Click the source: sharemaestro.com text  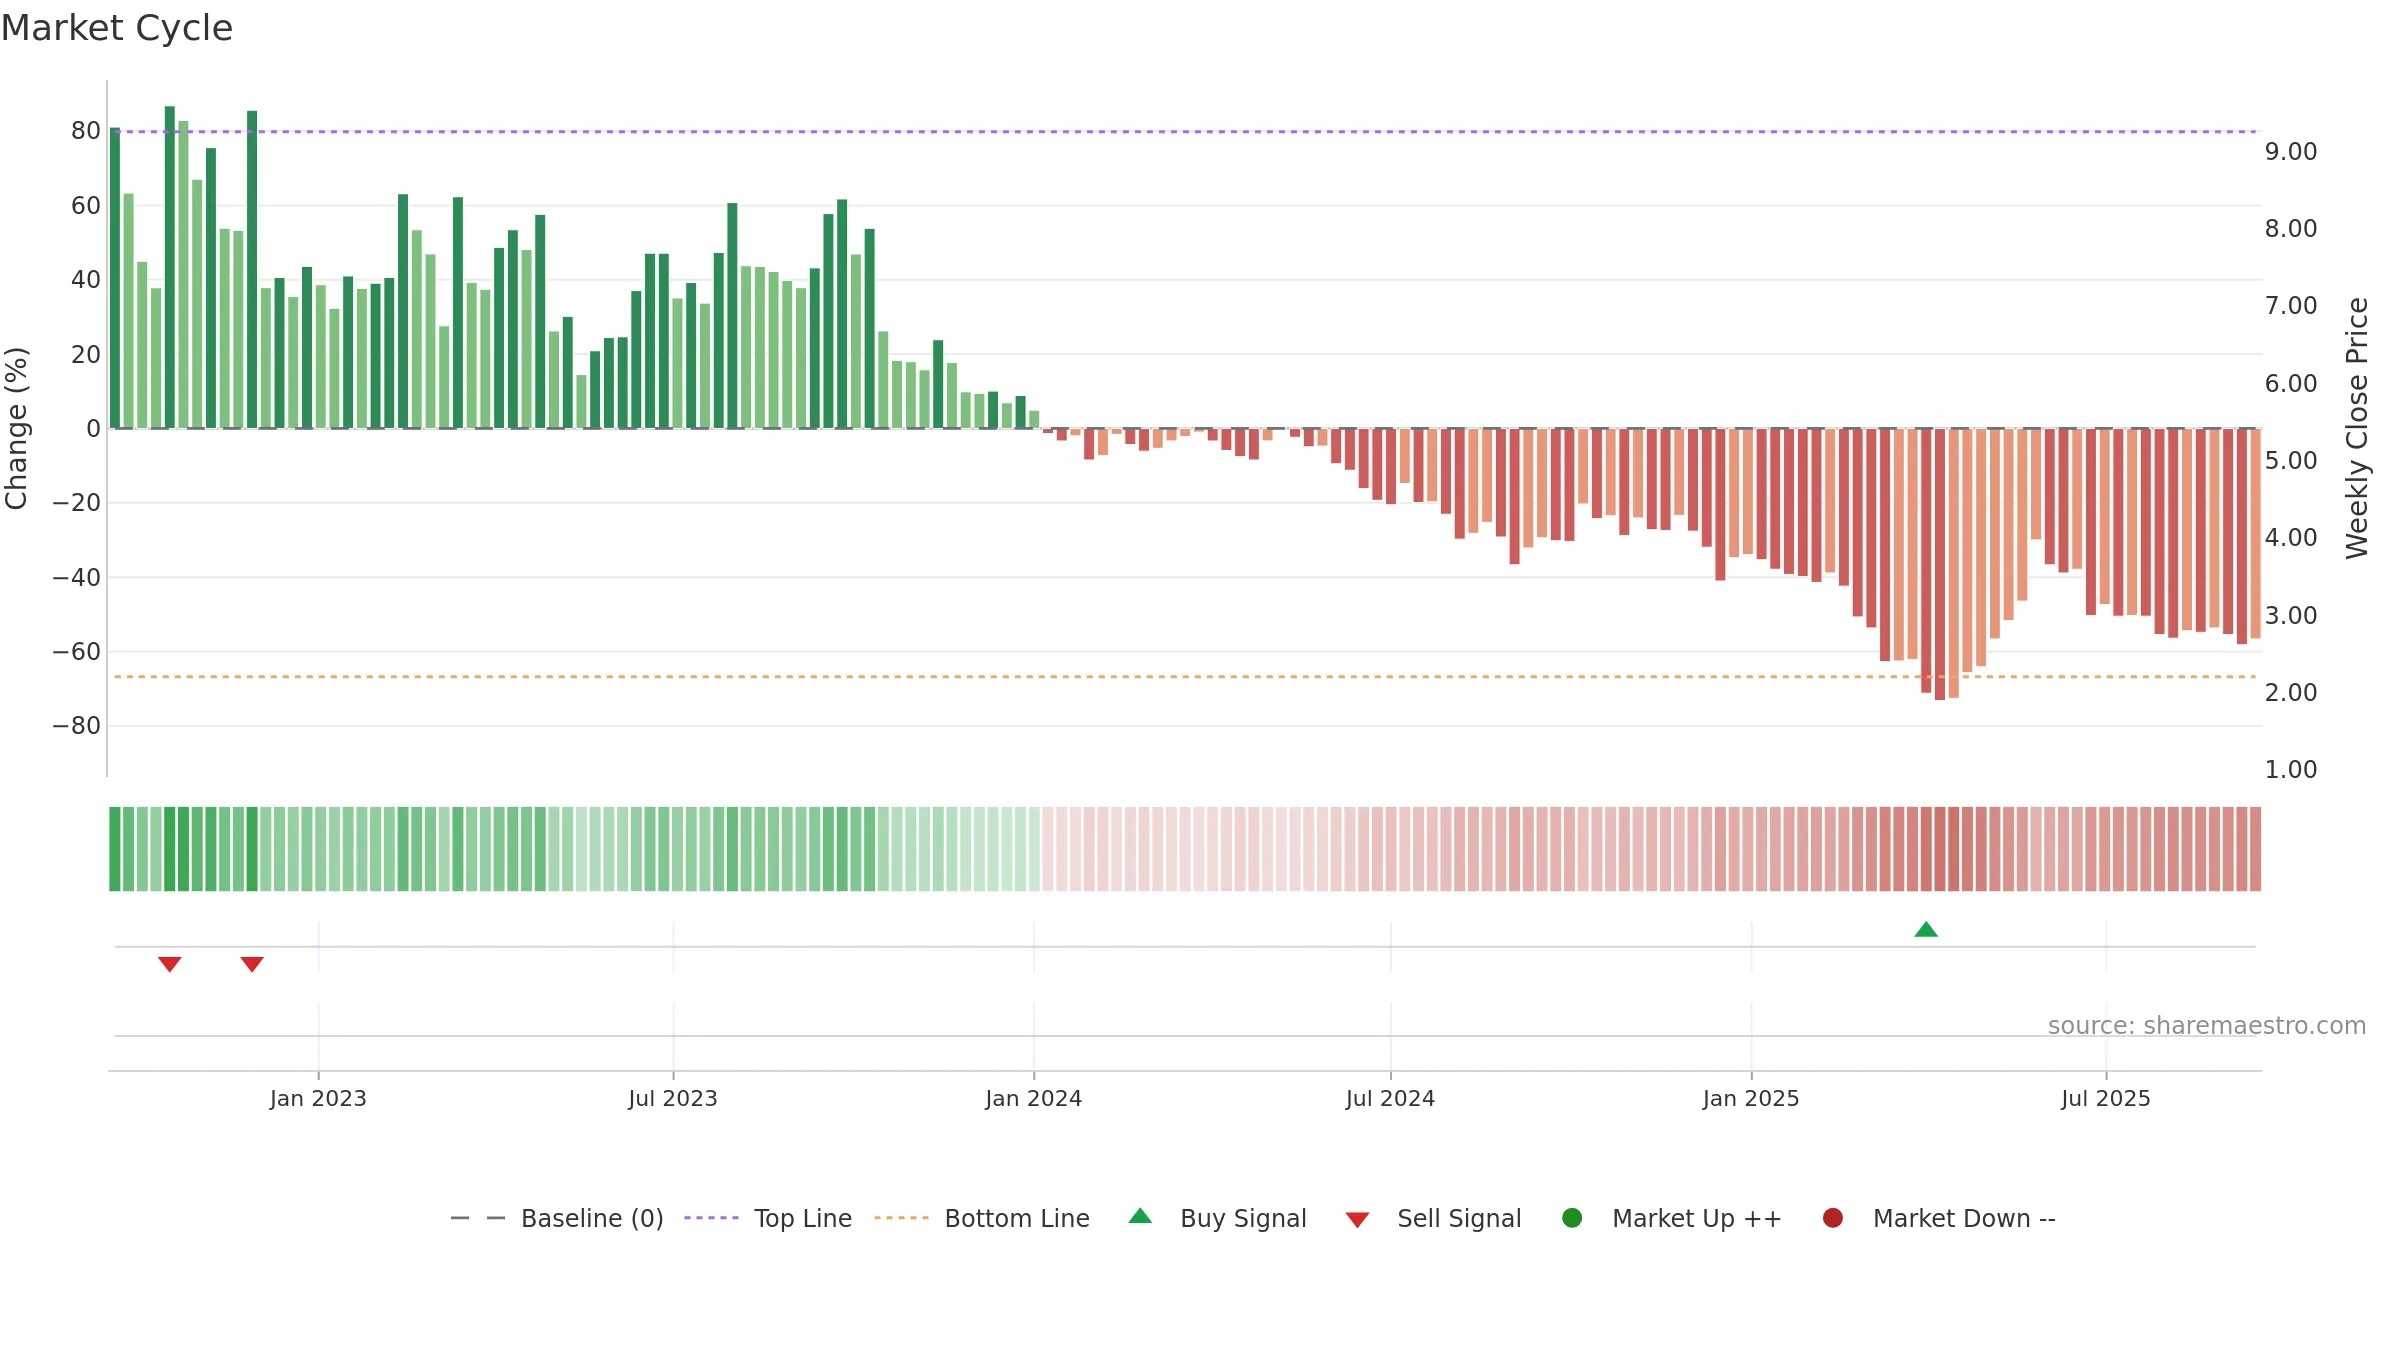[x=2207, y=1026]
